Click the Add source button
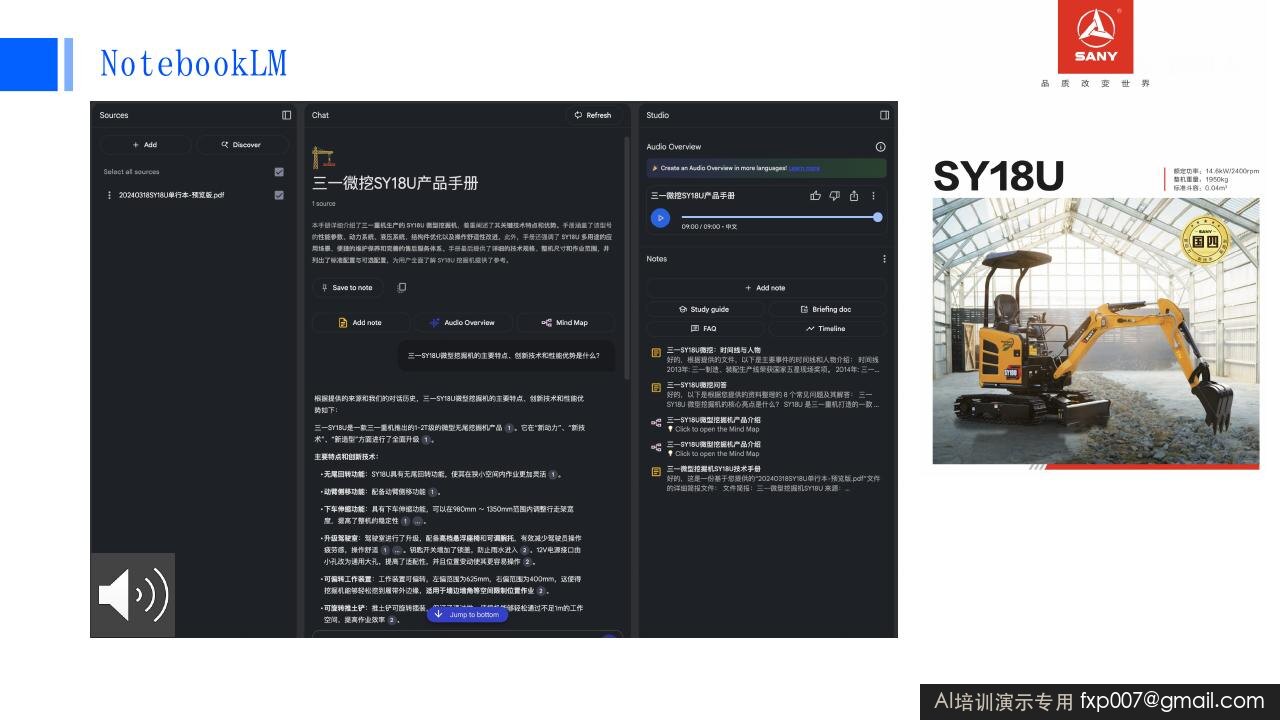This screenshot has height=720, width=1280. click(x=145, y=145)
